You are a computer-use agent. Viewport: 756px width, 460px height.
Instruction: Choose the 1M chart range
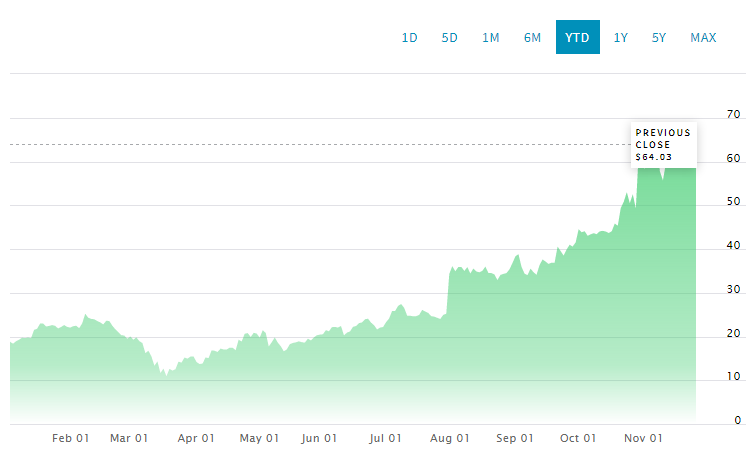[x=491, y=38]
